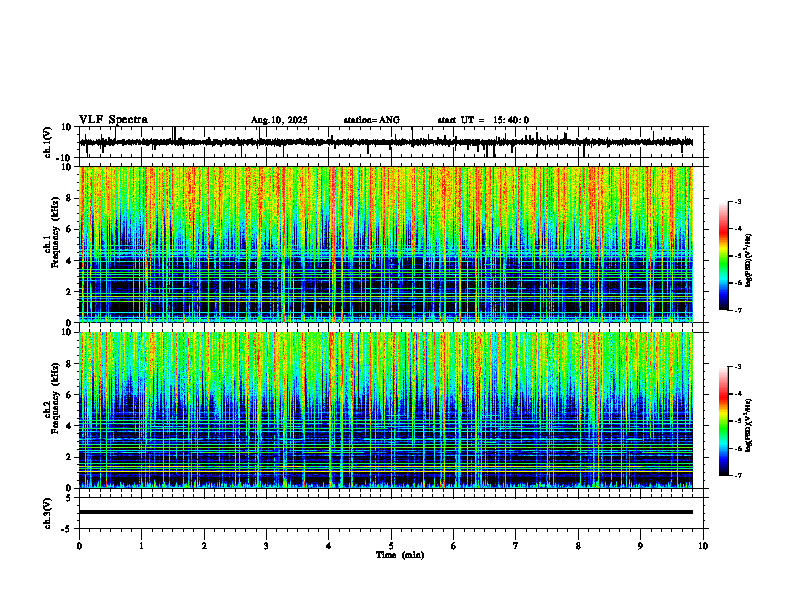Image resolution: width=792 pixels, height=612 pixels.
Task: Click the ch.1 spectrogram color scale bar
Action: click(723, 256)
